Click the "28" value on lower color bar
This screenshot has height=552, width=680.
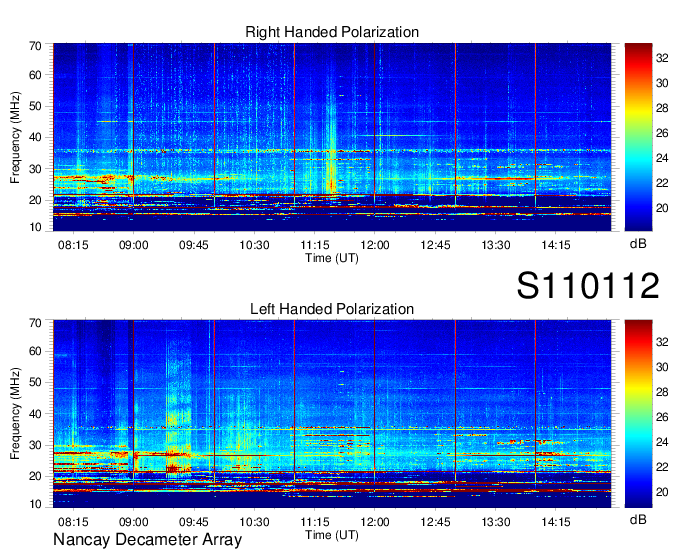tap(662, 392)
